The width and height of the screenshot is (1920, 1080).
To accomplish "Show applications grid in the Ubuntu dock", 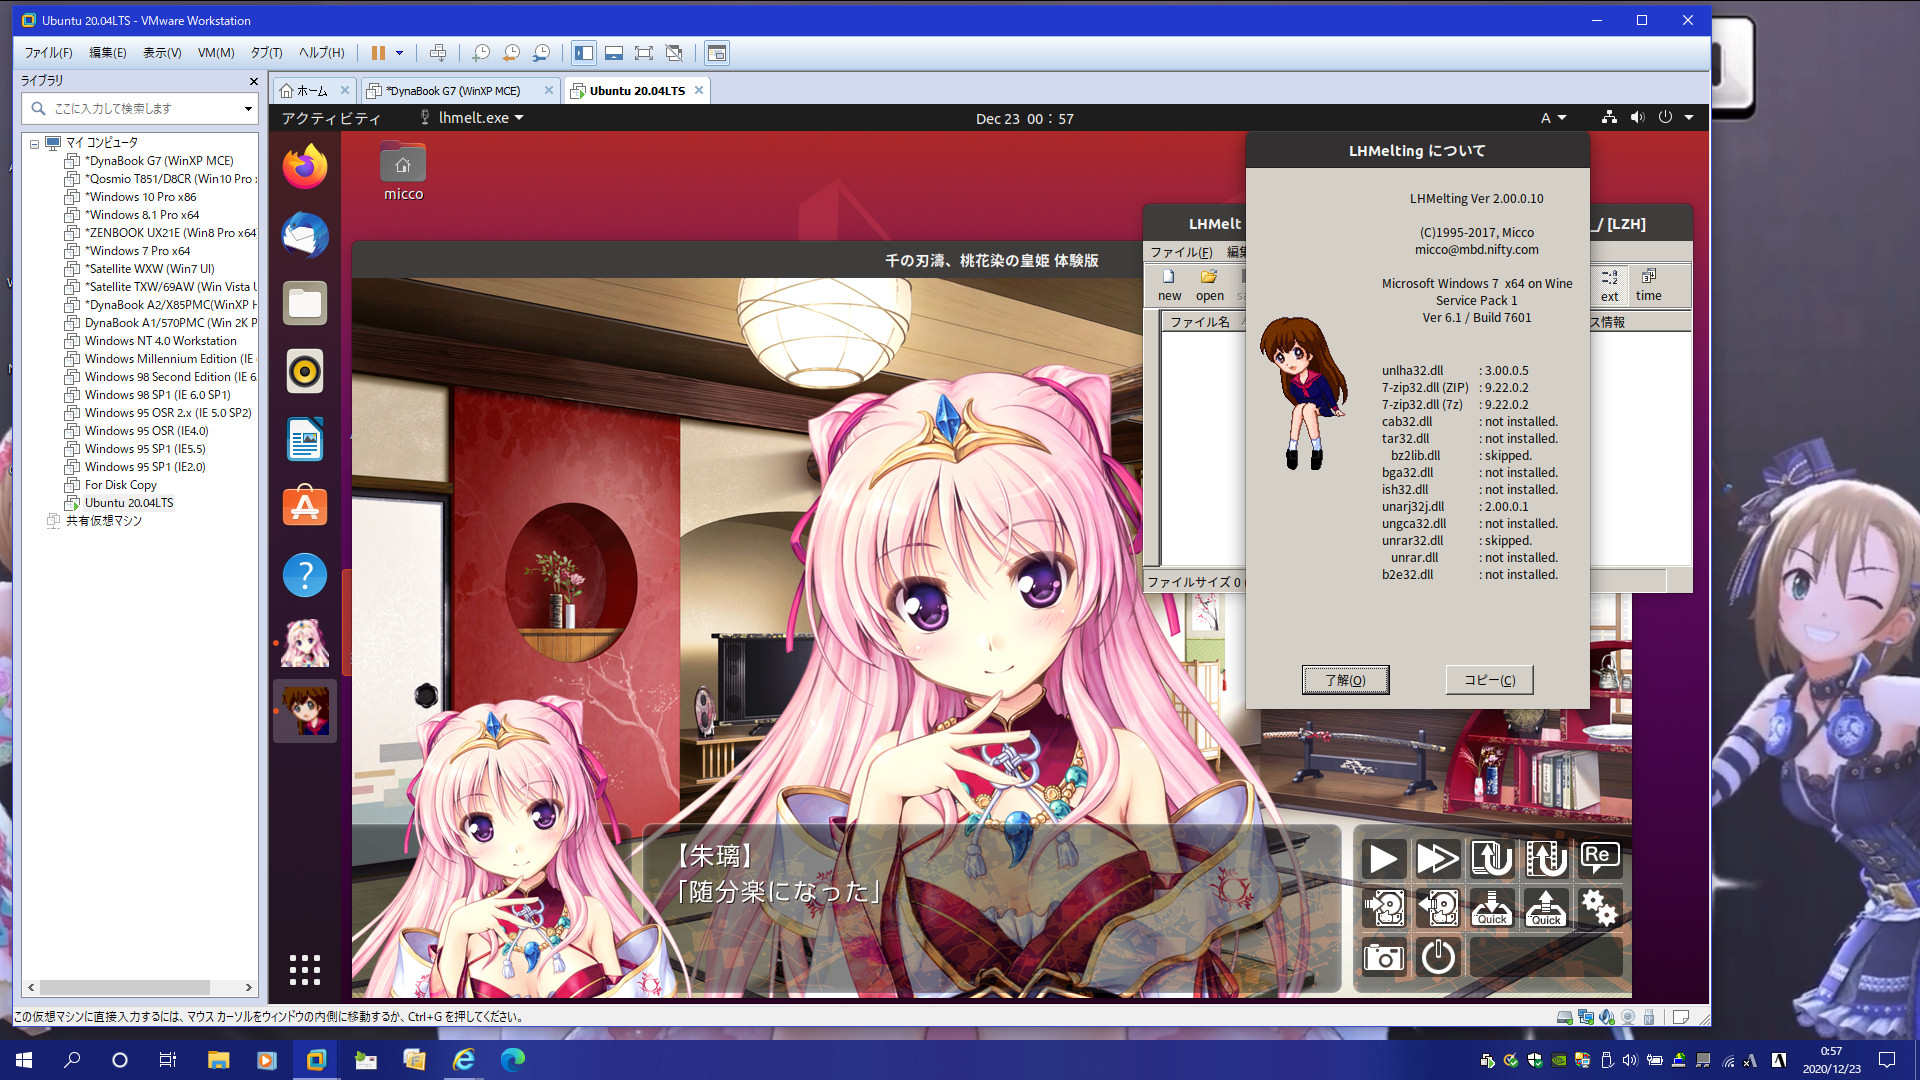I will click(305, 969).
